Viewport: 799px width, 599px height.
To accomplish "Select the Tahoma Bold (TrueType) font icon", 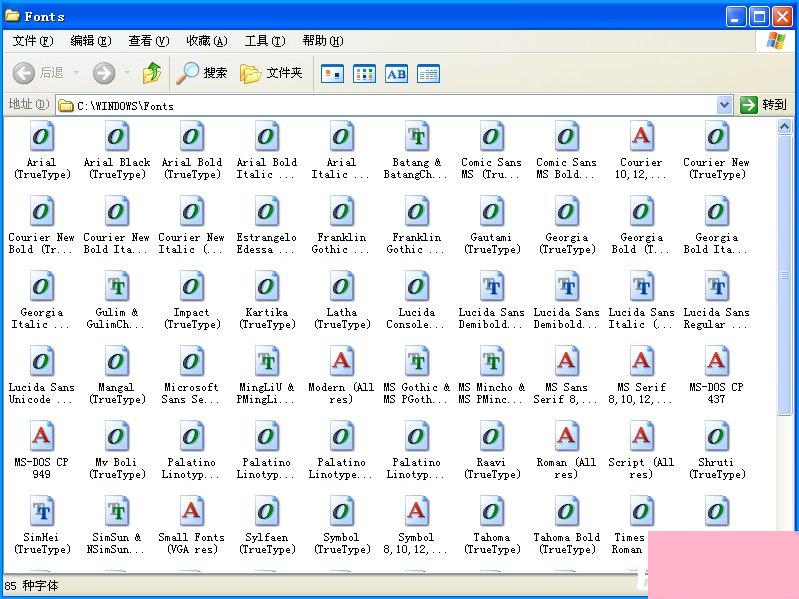I will tap(567, 511).
